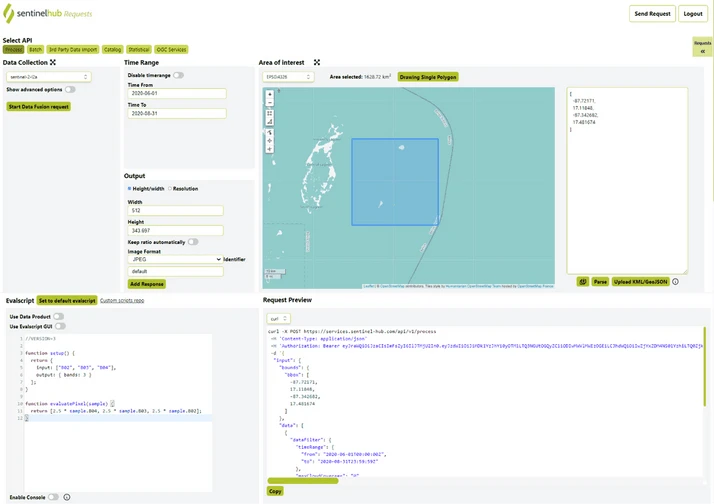Select the Batch API tab
The height and width of the screenshot is (504, 714).
(x=35, y=50)
